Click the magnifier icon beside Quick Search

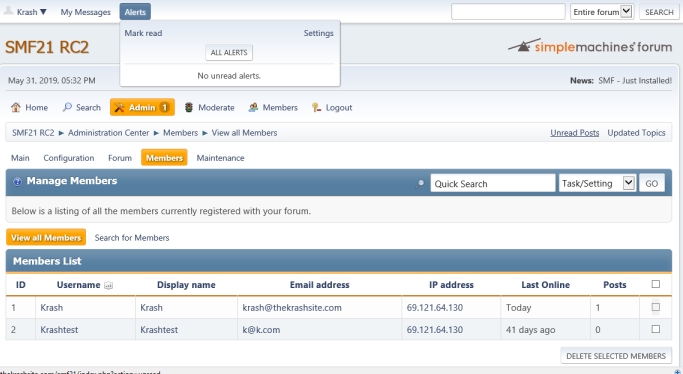click(x=420, y=184)
